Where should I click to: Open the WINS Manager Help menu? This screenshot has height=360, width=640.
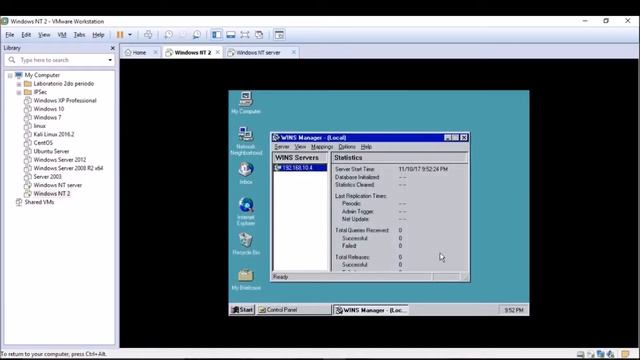(x=366, y=147)
